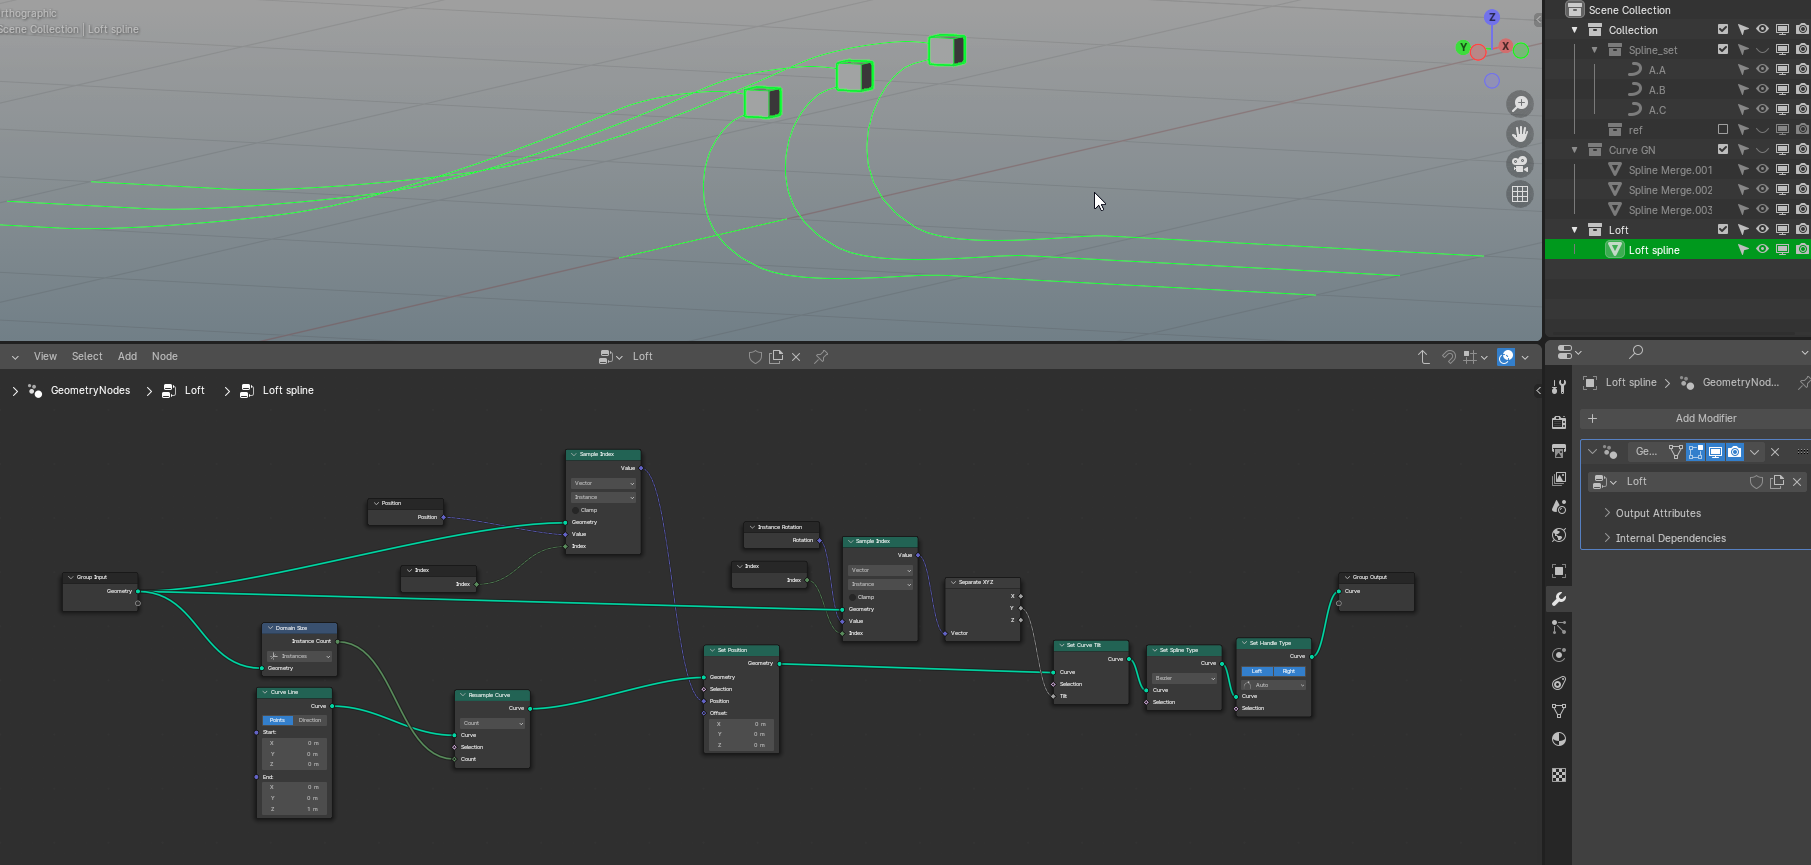The width and height of the screenshot is (1811, 865).
Task: Remove the GeometryNodes modifier with X
Action: point(1775,452)
